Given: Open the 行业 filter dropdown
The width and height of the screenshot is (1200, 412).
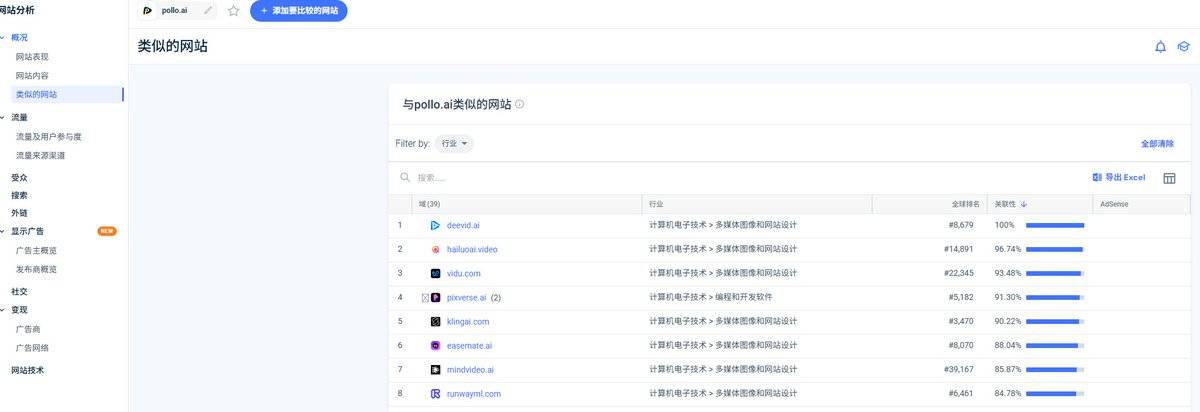Looking at the screenshot, I should click(x=455, y=144).
